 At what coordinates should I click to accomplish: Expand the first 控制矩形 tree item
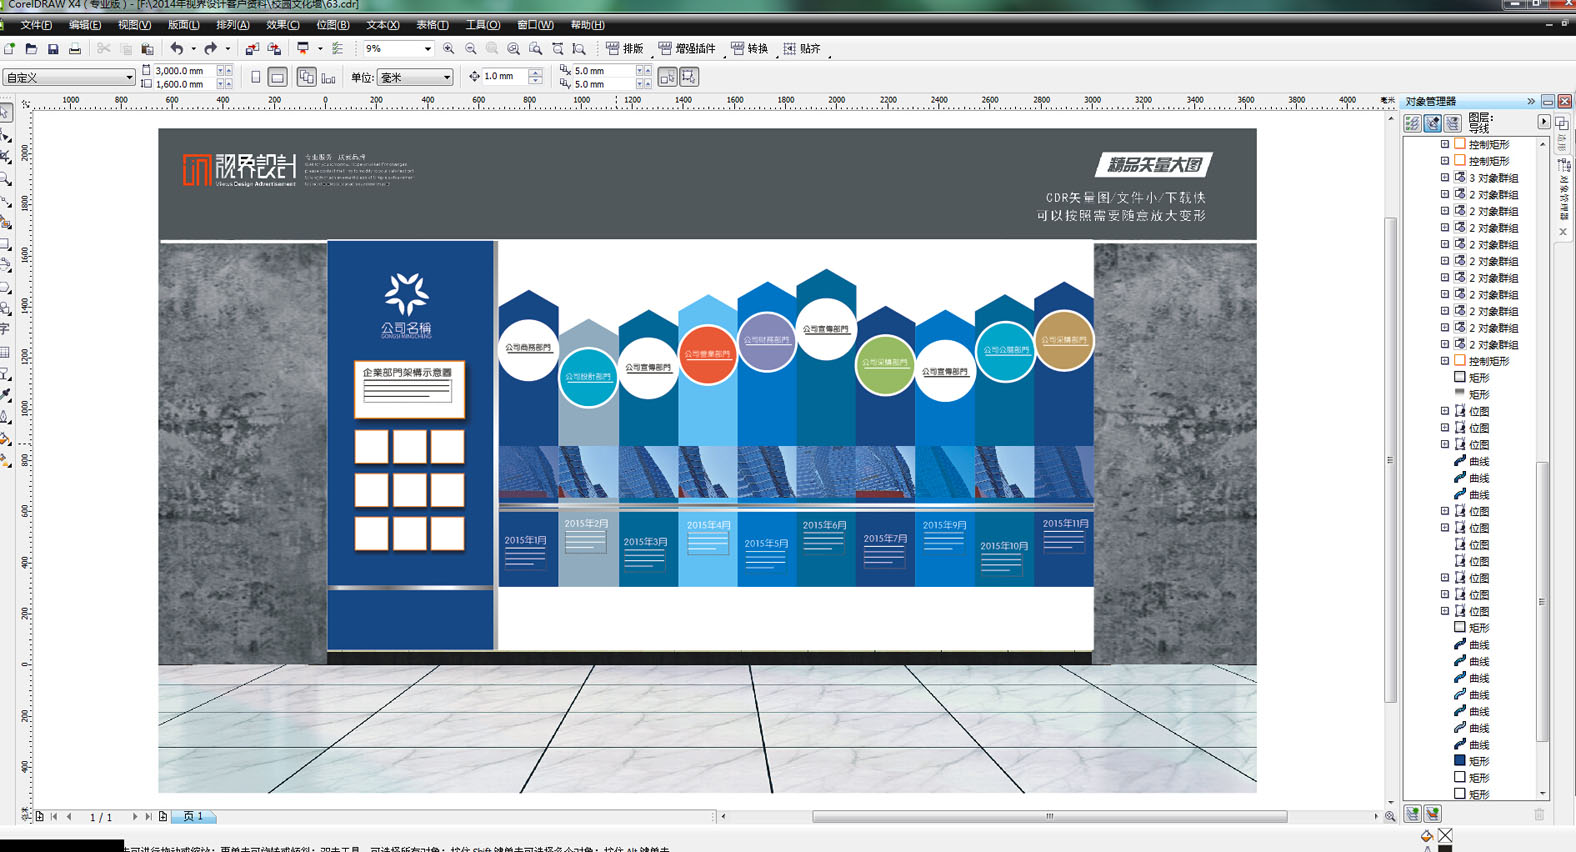tap(1444, 144)
